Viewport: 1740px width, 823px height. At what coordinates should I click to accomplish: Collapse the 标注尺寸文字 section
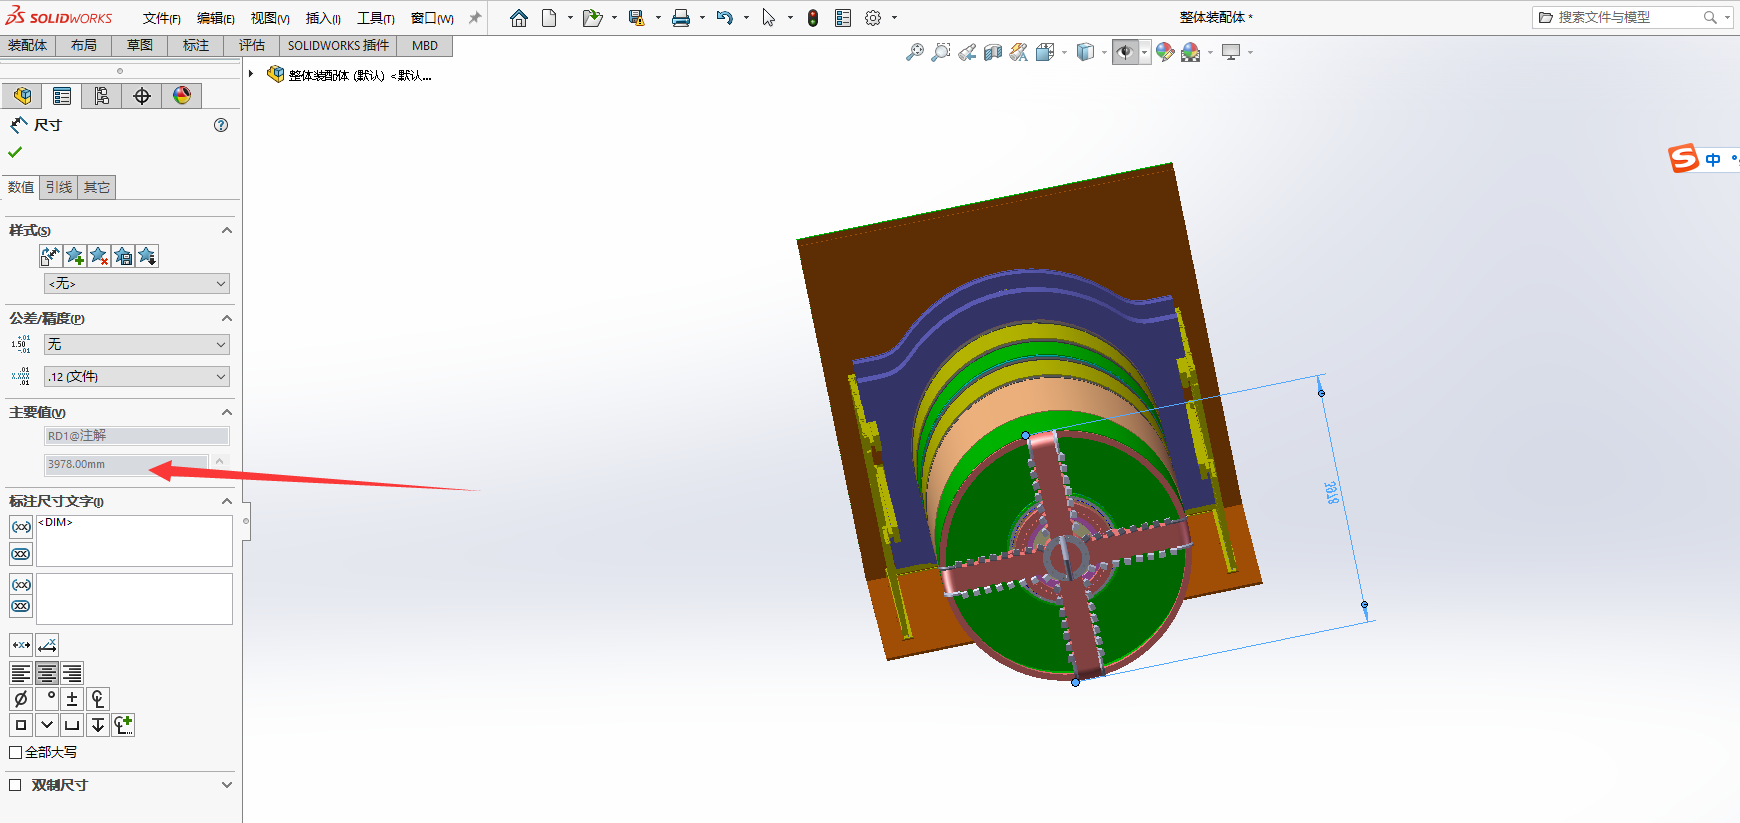pos(227,501)
